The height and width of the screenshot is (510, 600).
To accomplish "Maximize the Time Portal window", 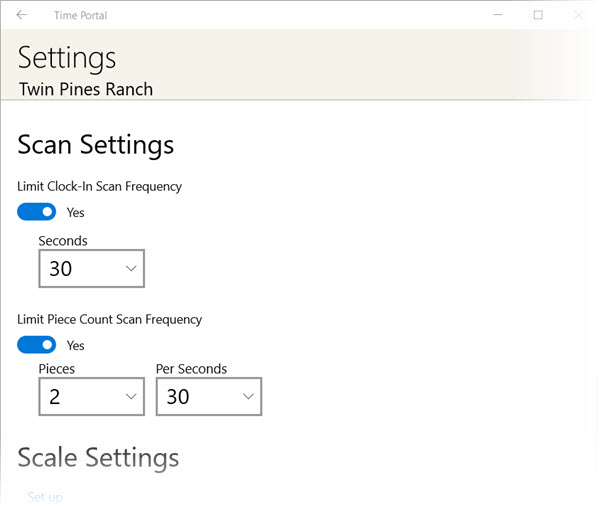I will coord(538,15).
